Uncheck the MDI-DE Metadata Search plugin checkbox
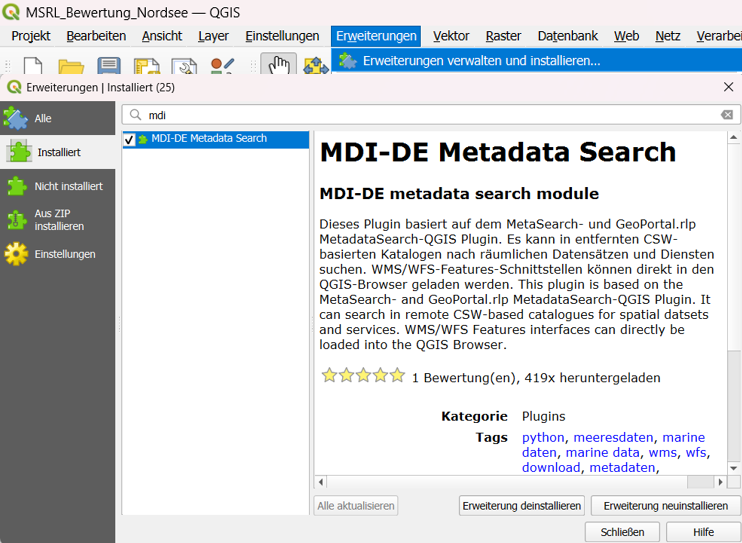 (129, 140)
